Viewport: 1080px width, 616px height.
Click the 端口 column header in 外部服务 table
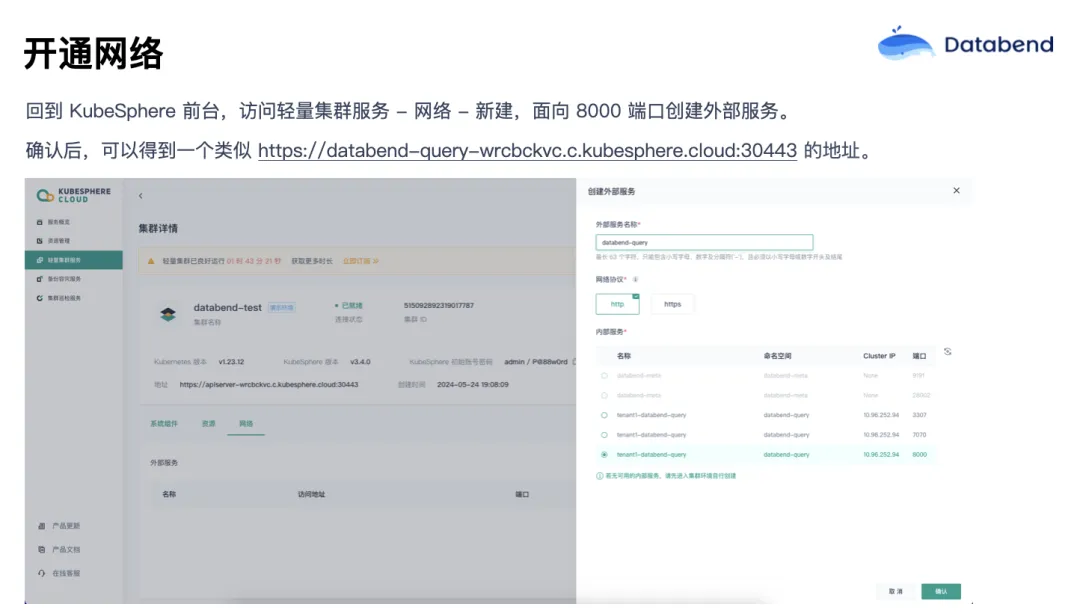point(522,495)
